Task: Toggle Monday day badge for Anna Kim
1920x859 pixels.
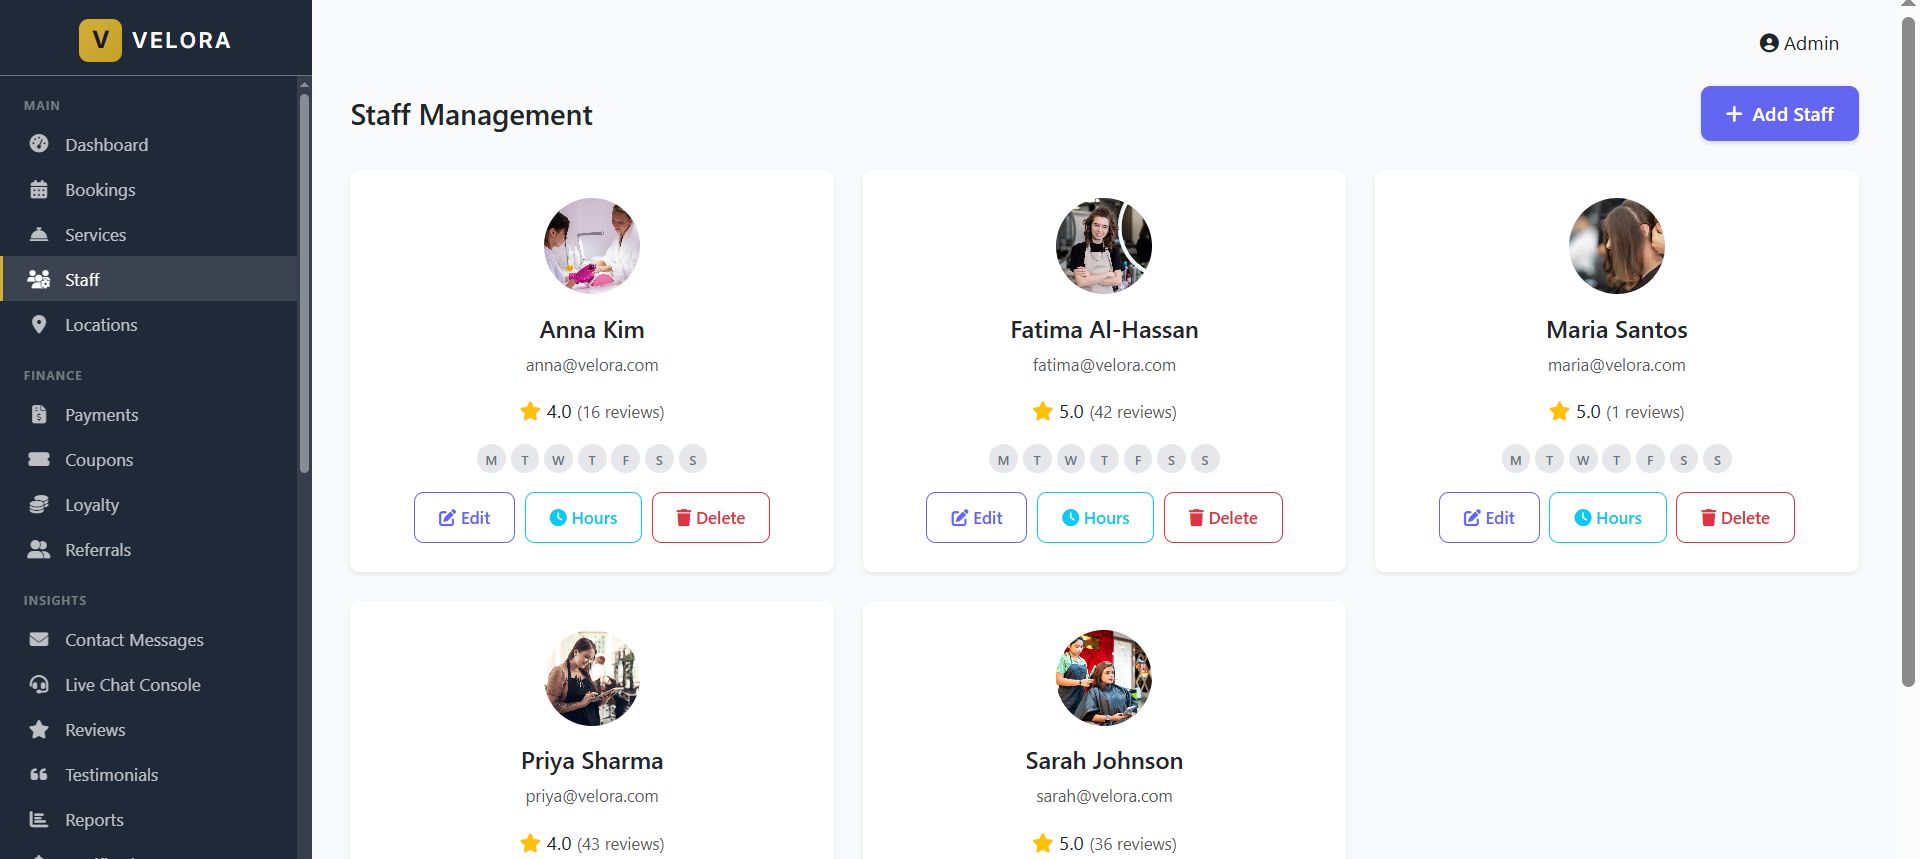Action: click(491, 460)
